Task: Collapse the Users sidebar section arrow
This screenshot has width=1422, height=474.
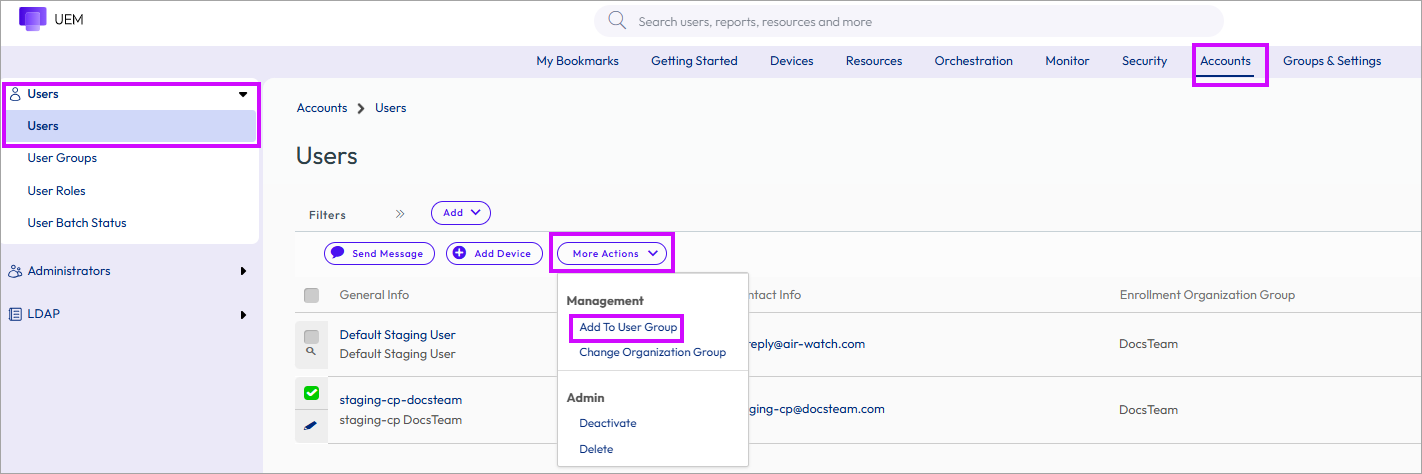Action: (243, 94)
